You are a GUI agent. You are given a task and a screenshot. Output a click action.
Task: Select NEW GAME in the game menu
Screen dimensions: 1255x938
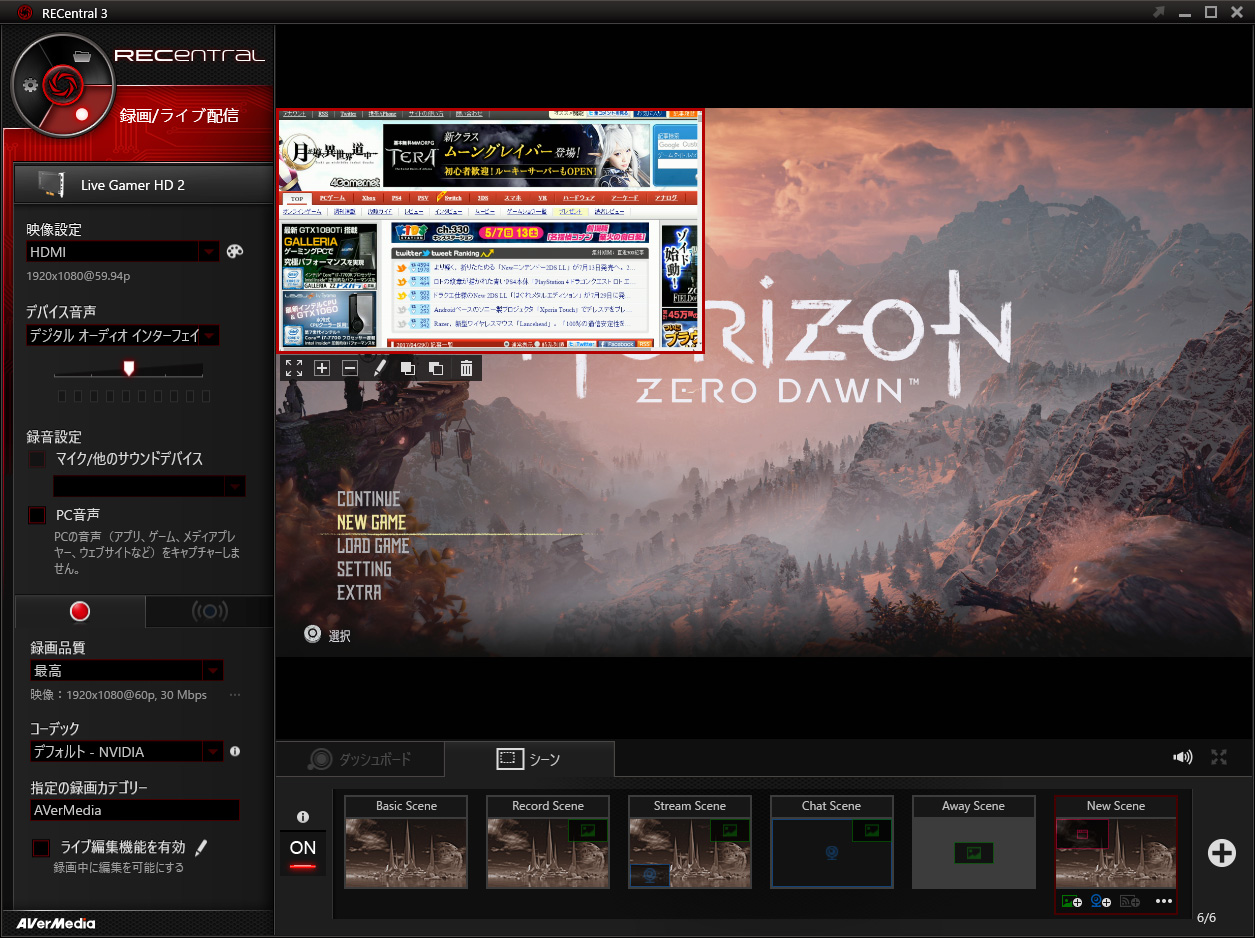pos(371,522)
